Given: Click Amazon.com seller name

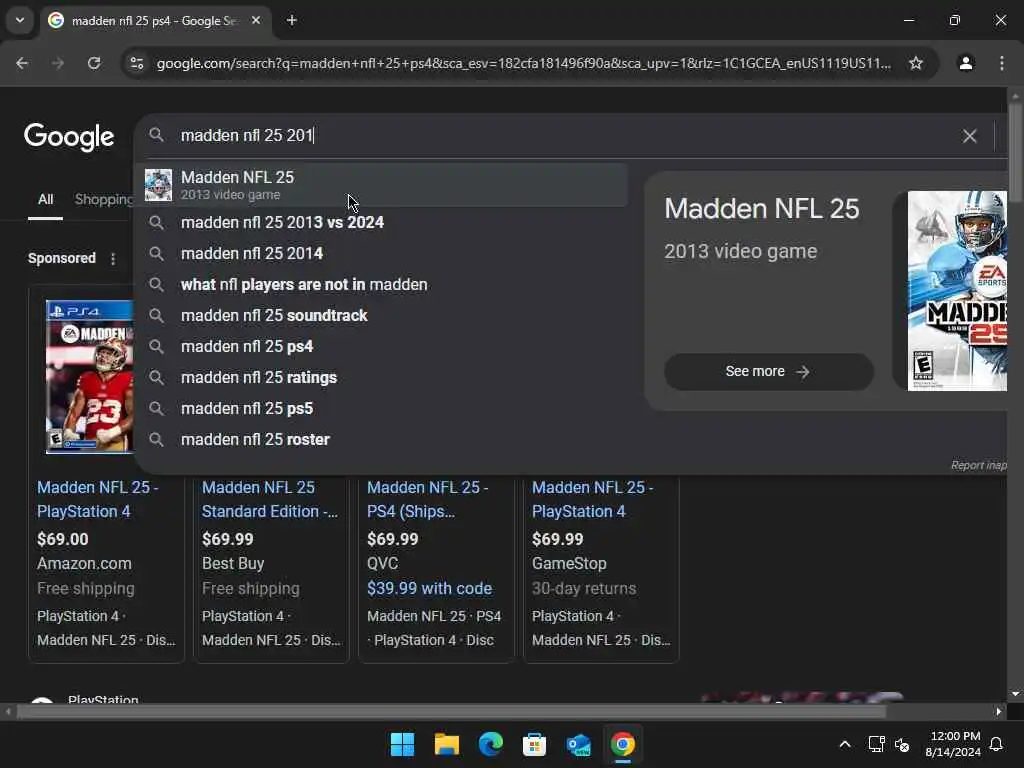Looking at the screenshot, I should (x=84, y=564).
